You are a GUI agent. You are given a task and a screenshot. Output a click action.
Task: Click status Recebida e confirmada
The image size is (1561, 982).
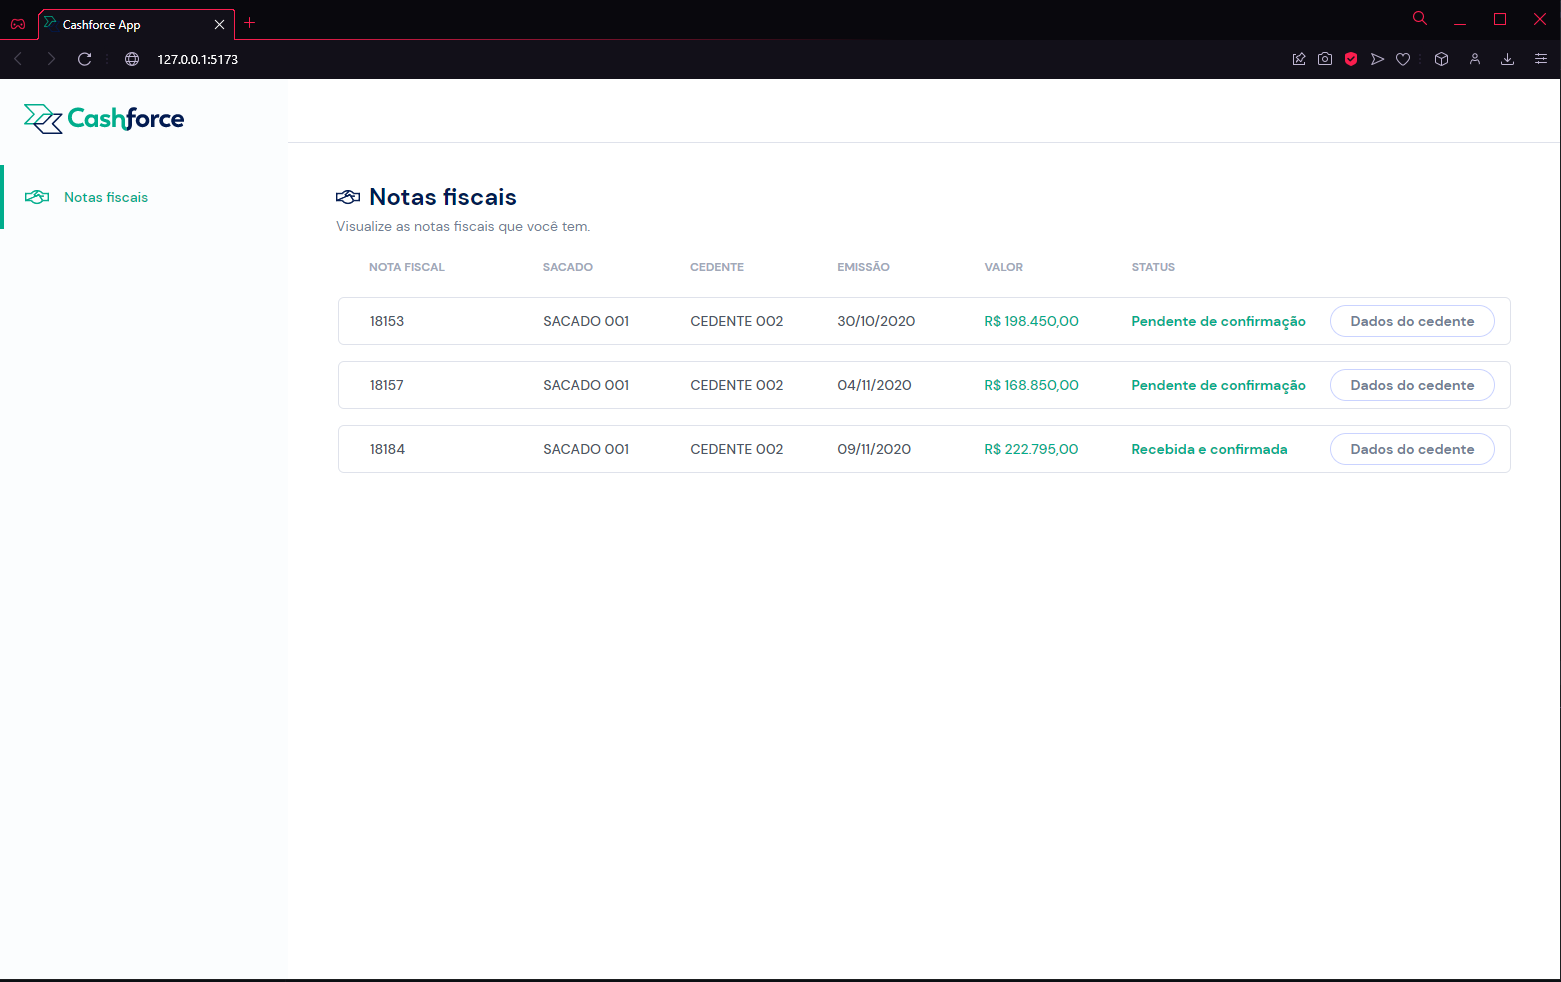pos(1209,449)
